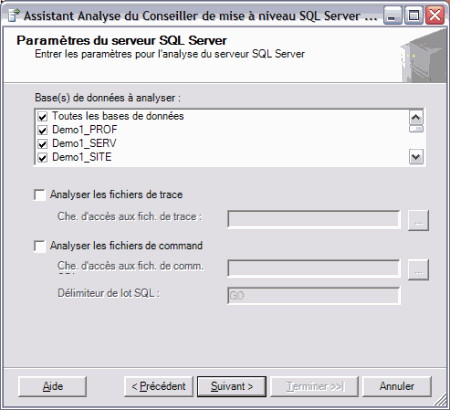Uncheck Toutes les bases de données
This screenshot has height=410, width=450.
pyautogui.click(x=42, y=117)
